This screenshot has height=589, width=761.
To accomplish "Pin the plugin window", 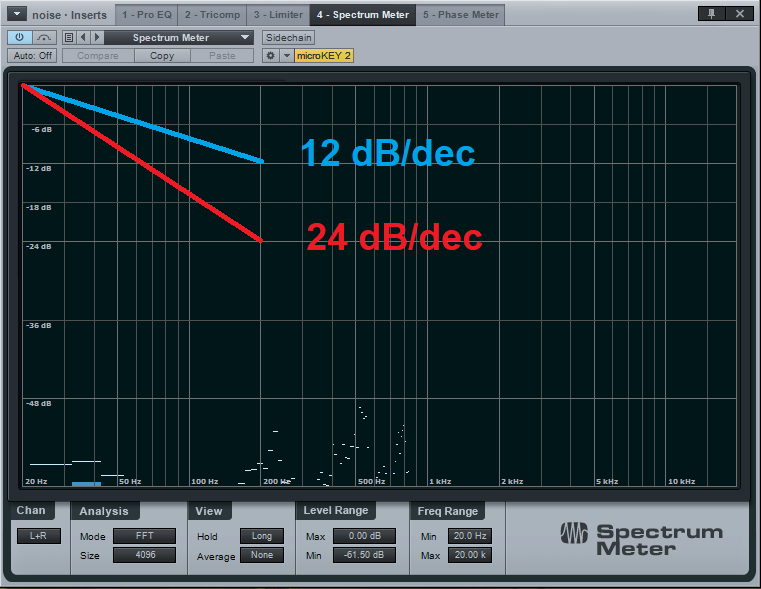I will coord(711,14).
